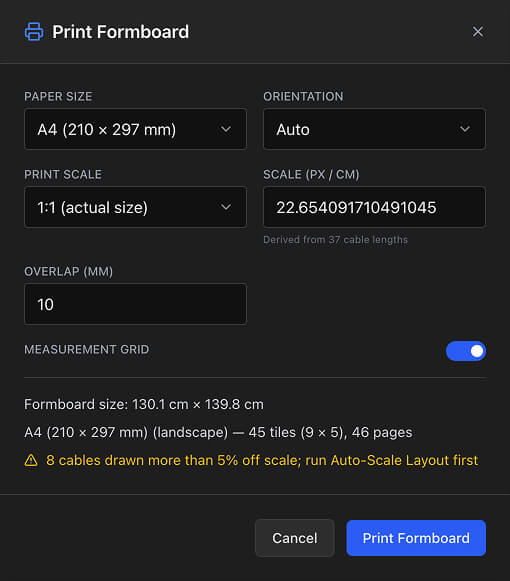This screenshot has width=510, height=581.
Task: Select the 'Derived from 37 cable lengths' hint
Action: pos(335,240)
